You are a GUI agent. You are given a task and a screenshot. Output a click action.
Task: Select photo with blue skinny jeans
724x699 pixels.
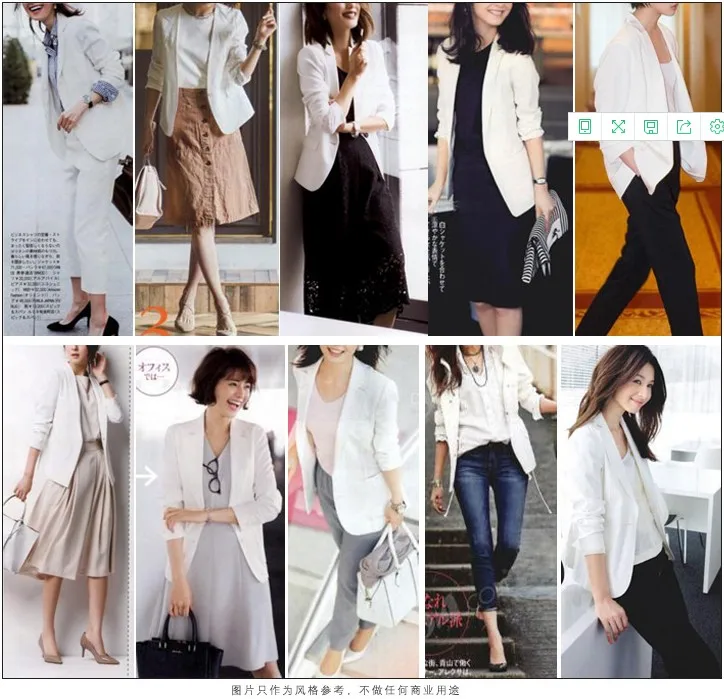[491, 512]
